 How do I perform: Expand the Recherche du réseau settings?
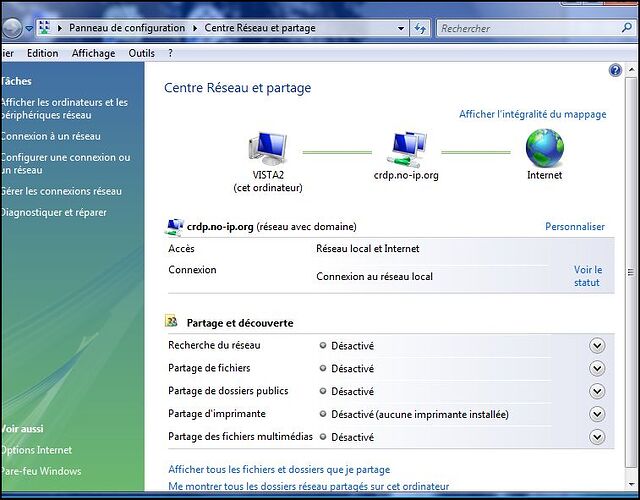click(597, 346)
